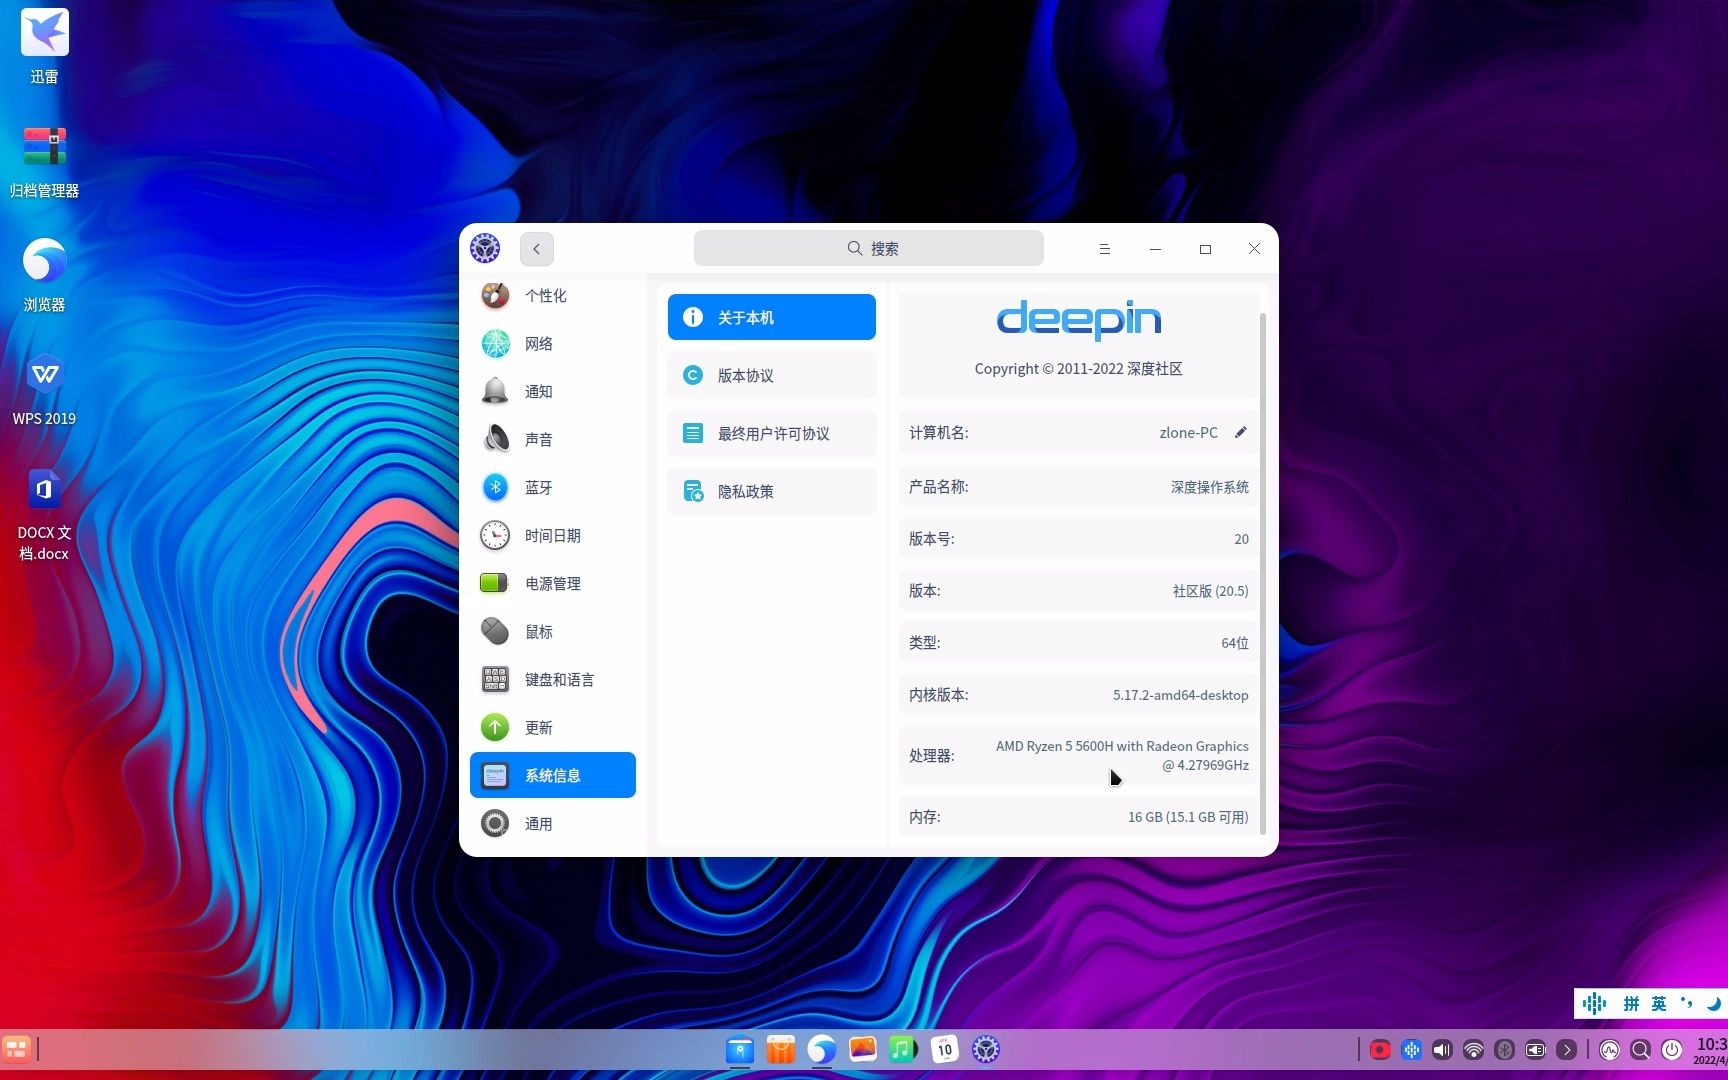Toggle 英 English mode in the input bar
Screen dimensions: 1728x1080
1659,1003
